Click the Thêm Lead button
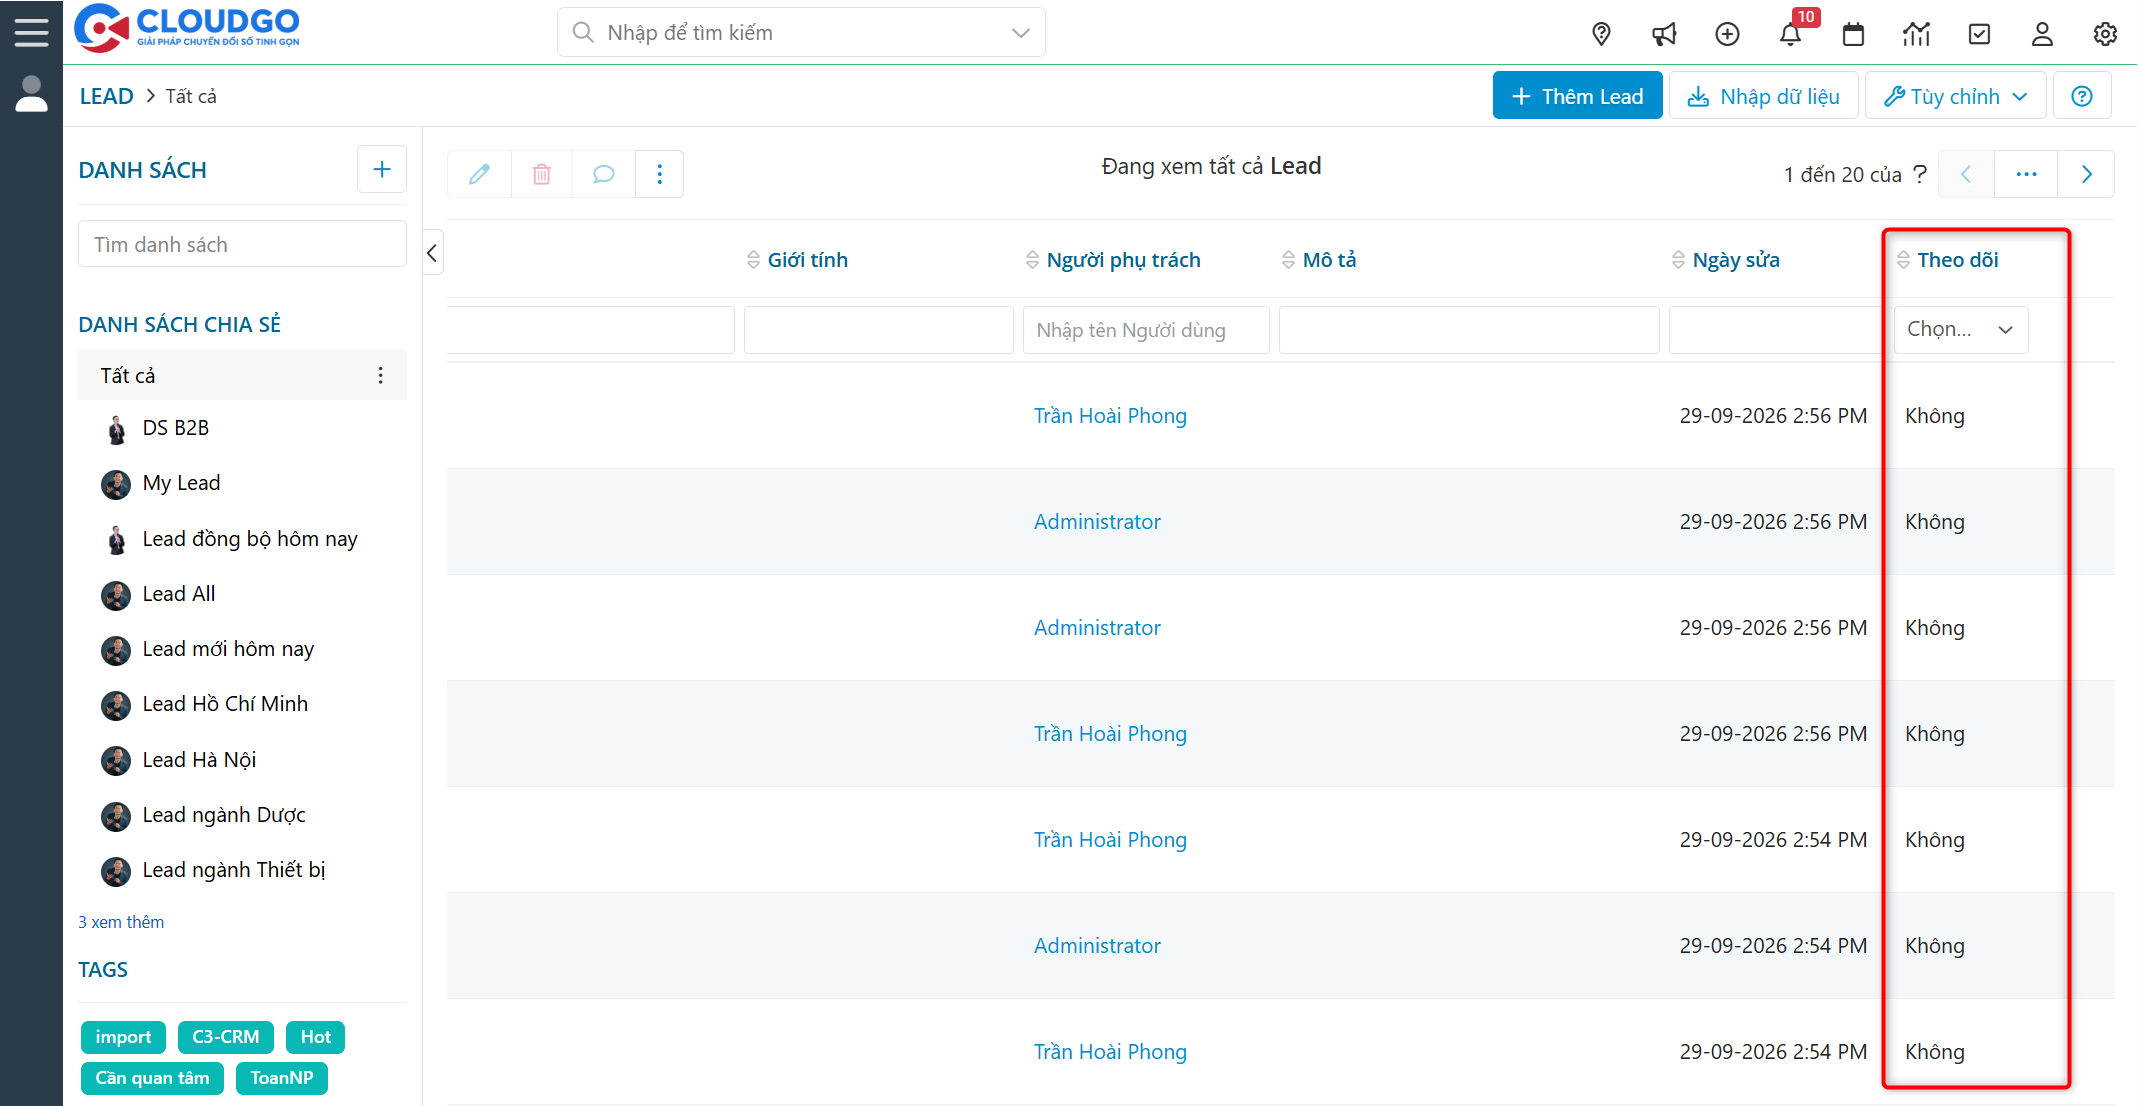The width and height of the screenshot is (2140, 1106). (1577, 96)
